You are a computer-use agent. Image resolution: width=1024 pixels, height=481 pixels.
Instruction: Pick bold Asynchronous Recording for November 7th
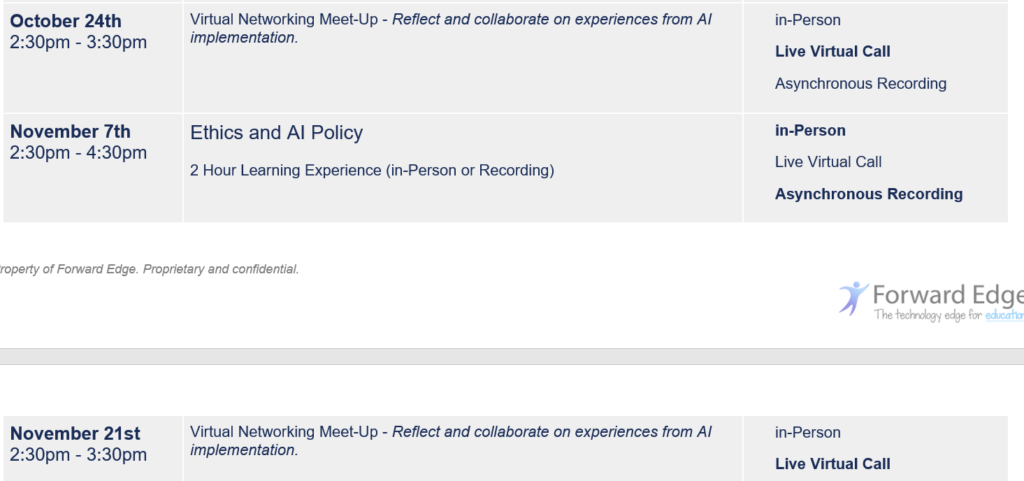click(x=868, y=194)
